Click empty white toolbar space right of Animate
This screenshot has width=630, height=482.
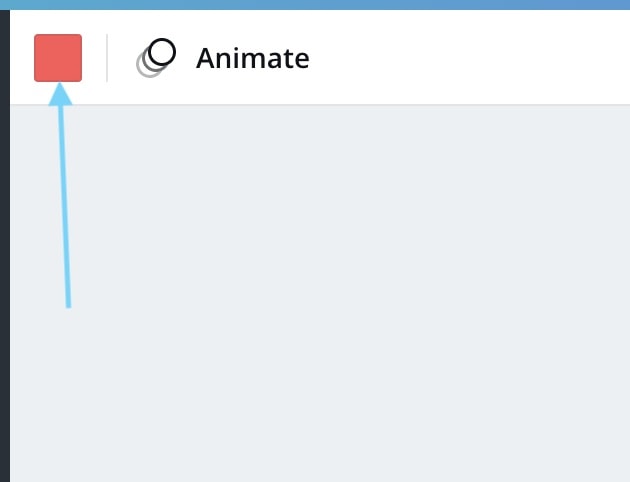pyautogui.click(x=470, y=58)
